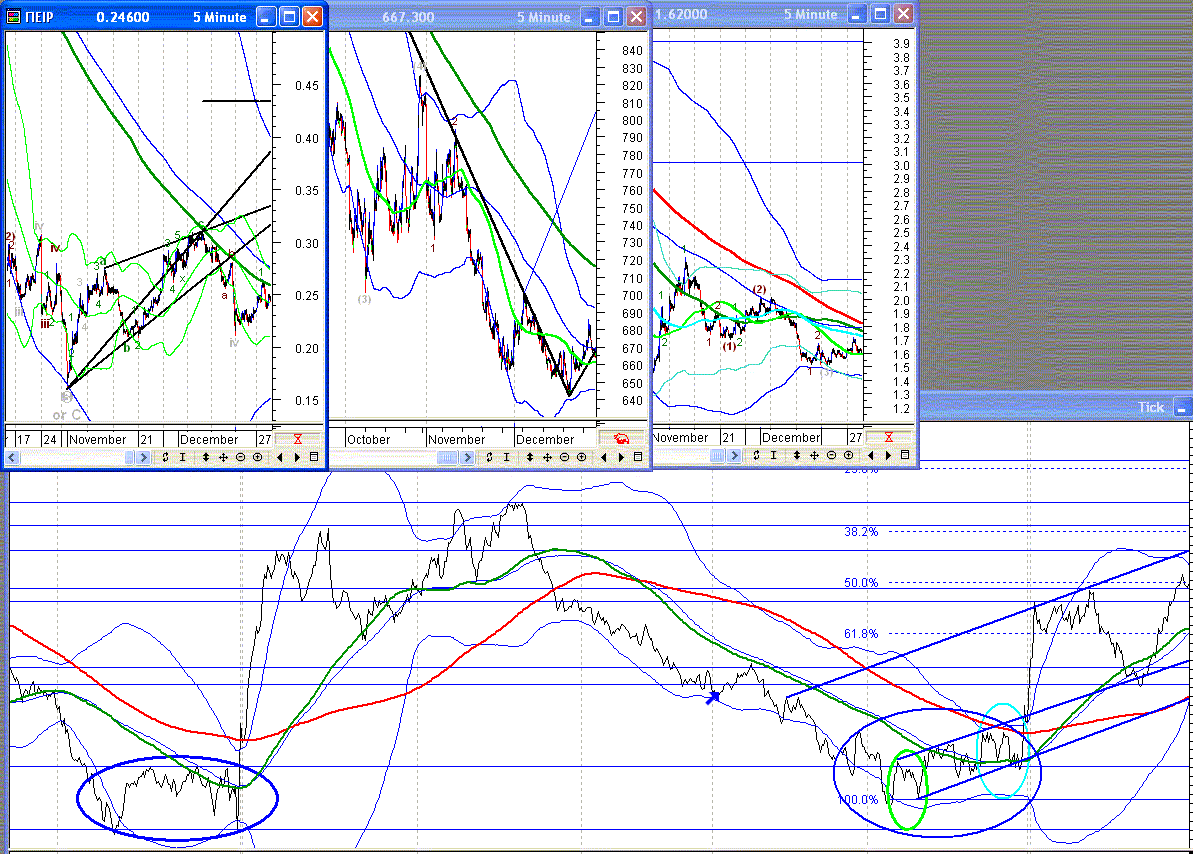Viewport: 1193px width, 854px height.
Task: Click I-beam cursor tool in 1.62000 chart
Action: coord(771,455)
